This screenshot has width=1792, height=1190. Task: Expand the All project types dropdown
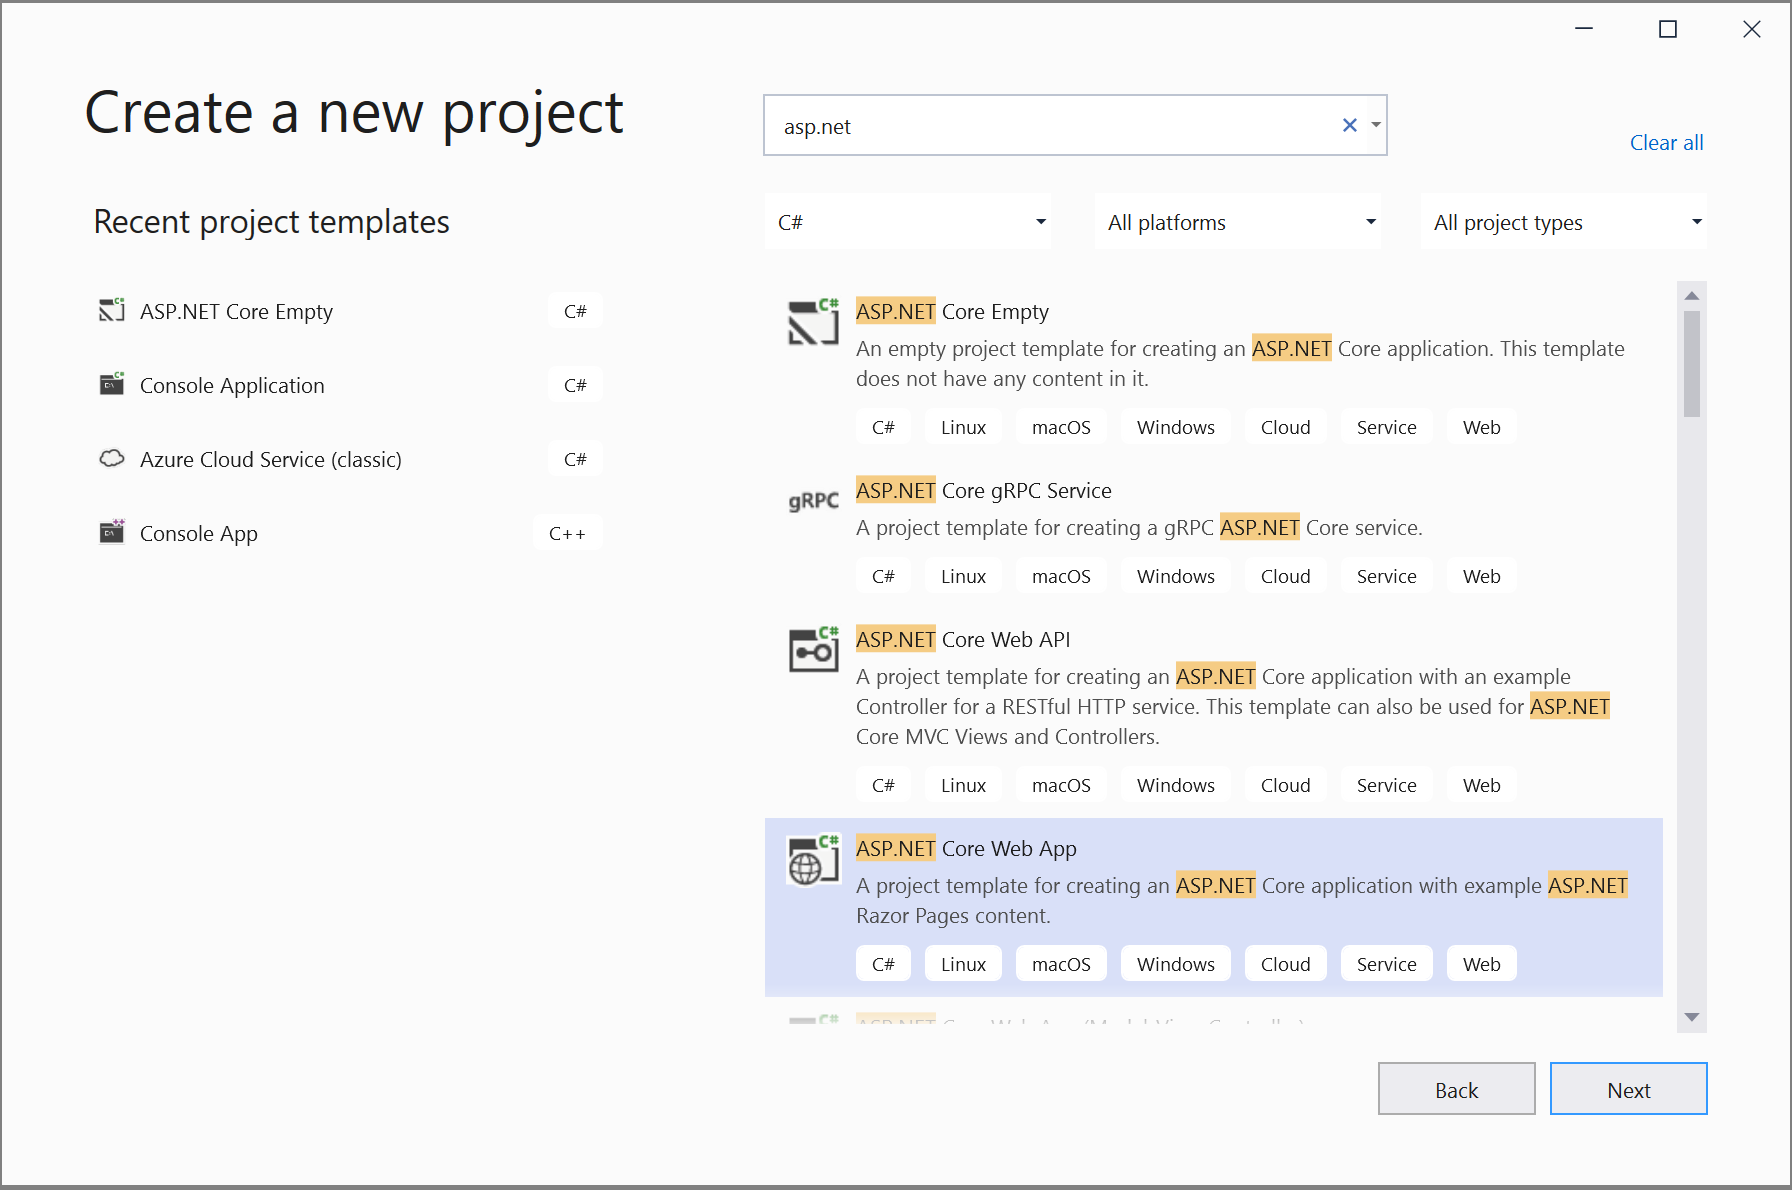pos(1564,222)
